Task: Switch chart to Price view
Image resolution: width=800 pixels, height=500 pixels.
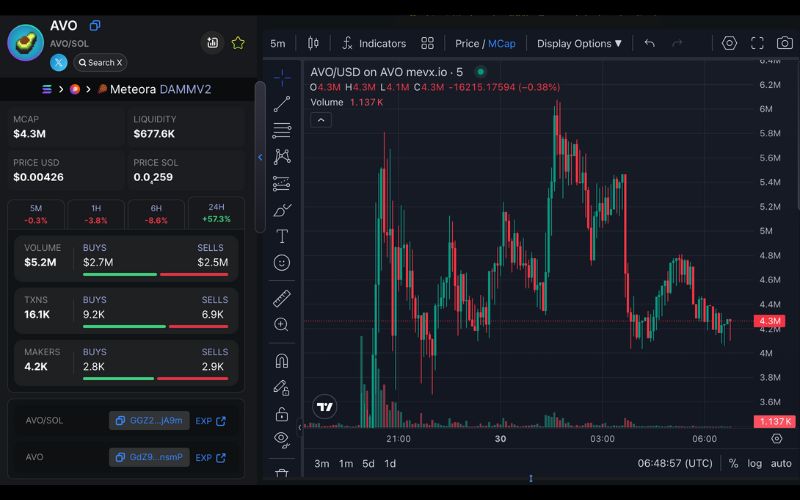Action: 467,43
